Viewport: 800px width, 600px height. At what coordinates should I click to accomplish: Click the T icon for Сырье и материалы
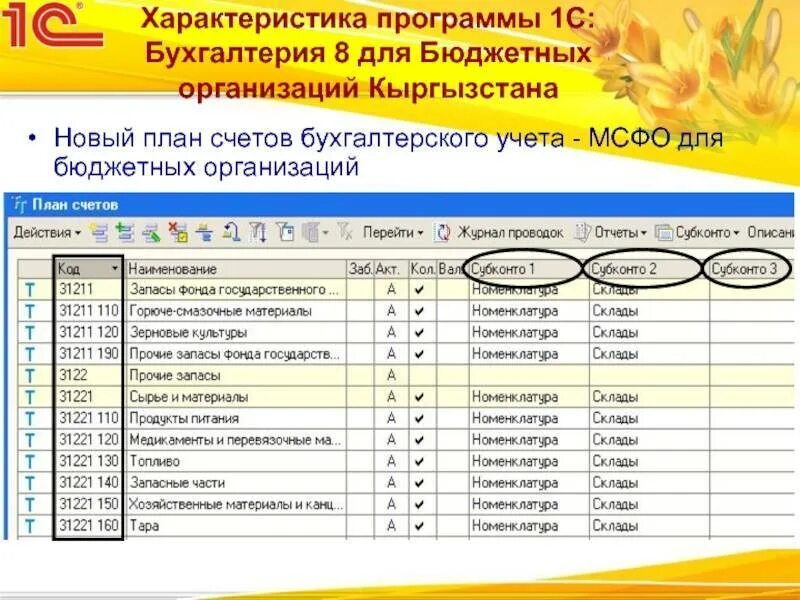pos(30,397)
